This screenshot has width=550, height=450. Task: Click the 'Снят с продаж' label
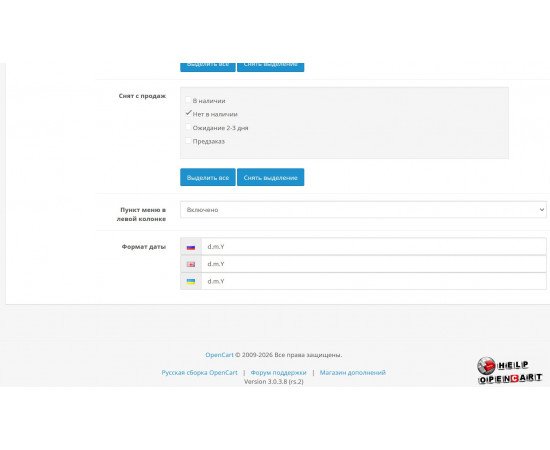coord(142,96)
